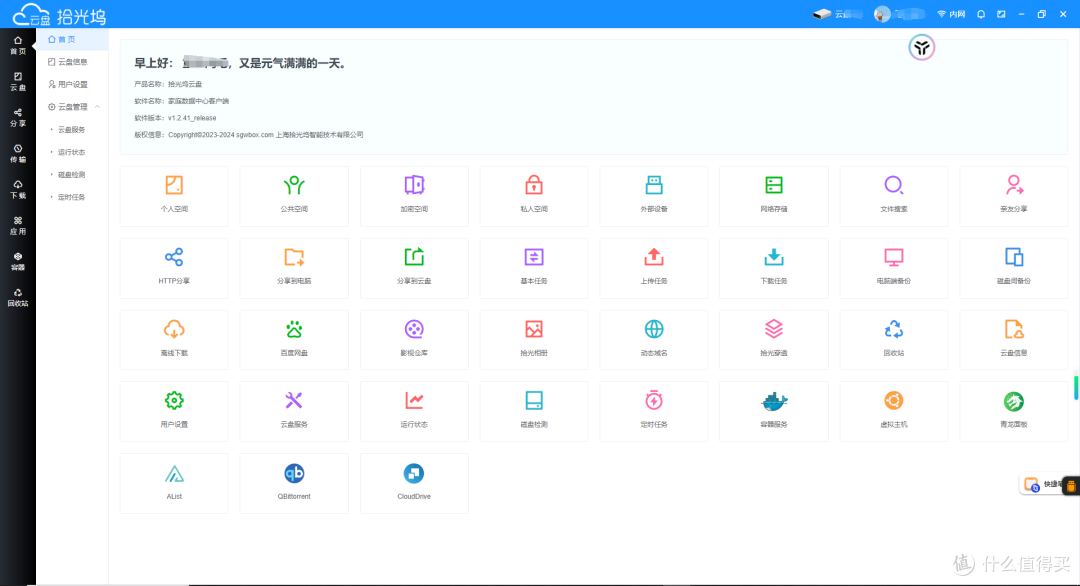Open the 网络存储 tile
This screenshot has height=586, width=1080.
click(x=773, y=196)
